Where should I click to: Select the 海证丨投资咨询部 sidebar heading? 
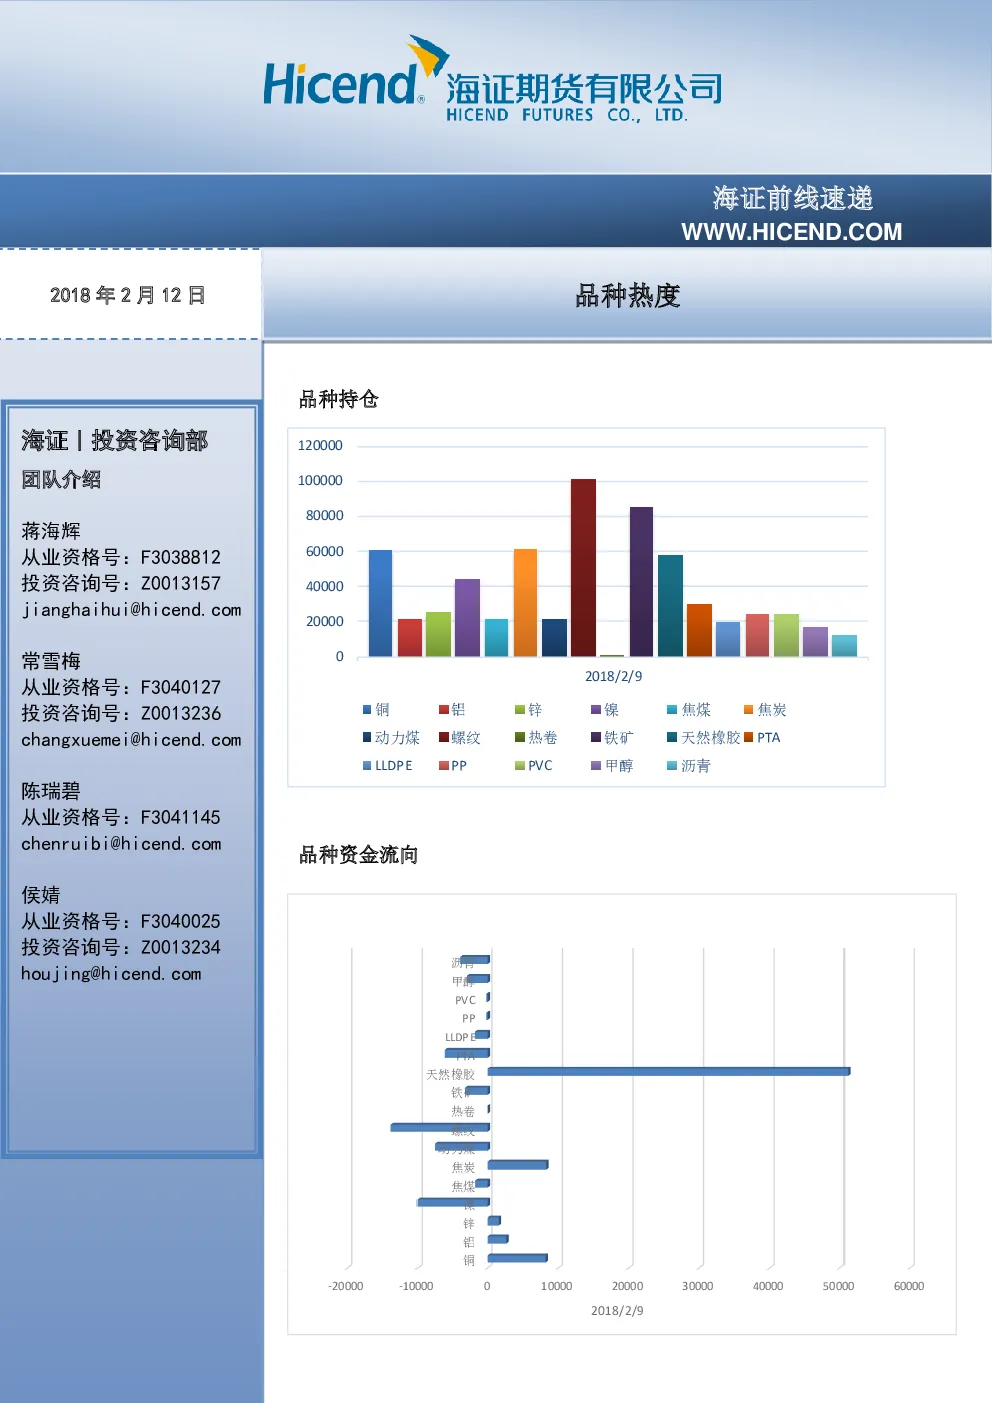(114, 440)
